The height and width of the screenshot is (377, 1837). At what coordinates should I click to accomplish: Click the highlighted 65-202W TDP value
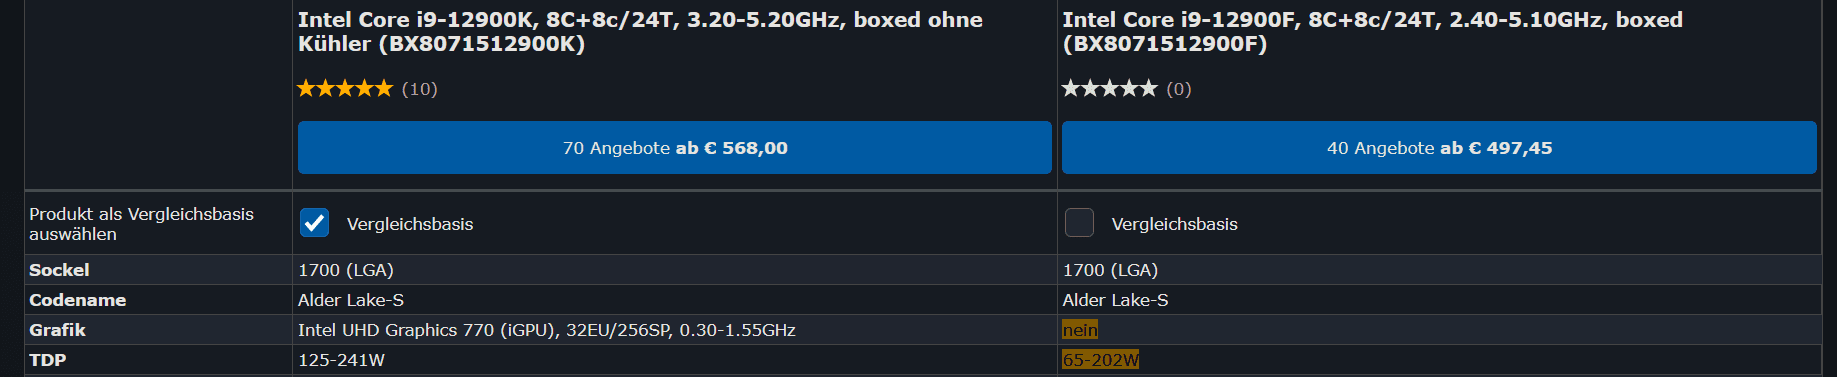coord(1100,360)
